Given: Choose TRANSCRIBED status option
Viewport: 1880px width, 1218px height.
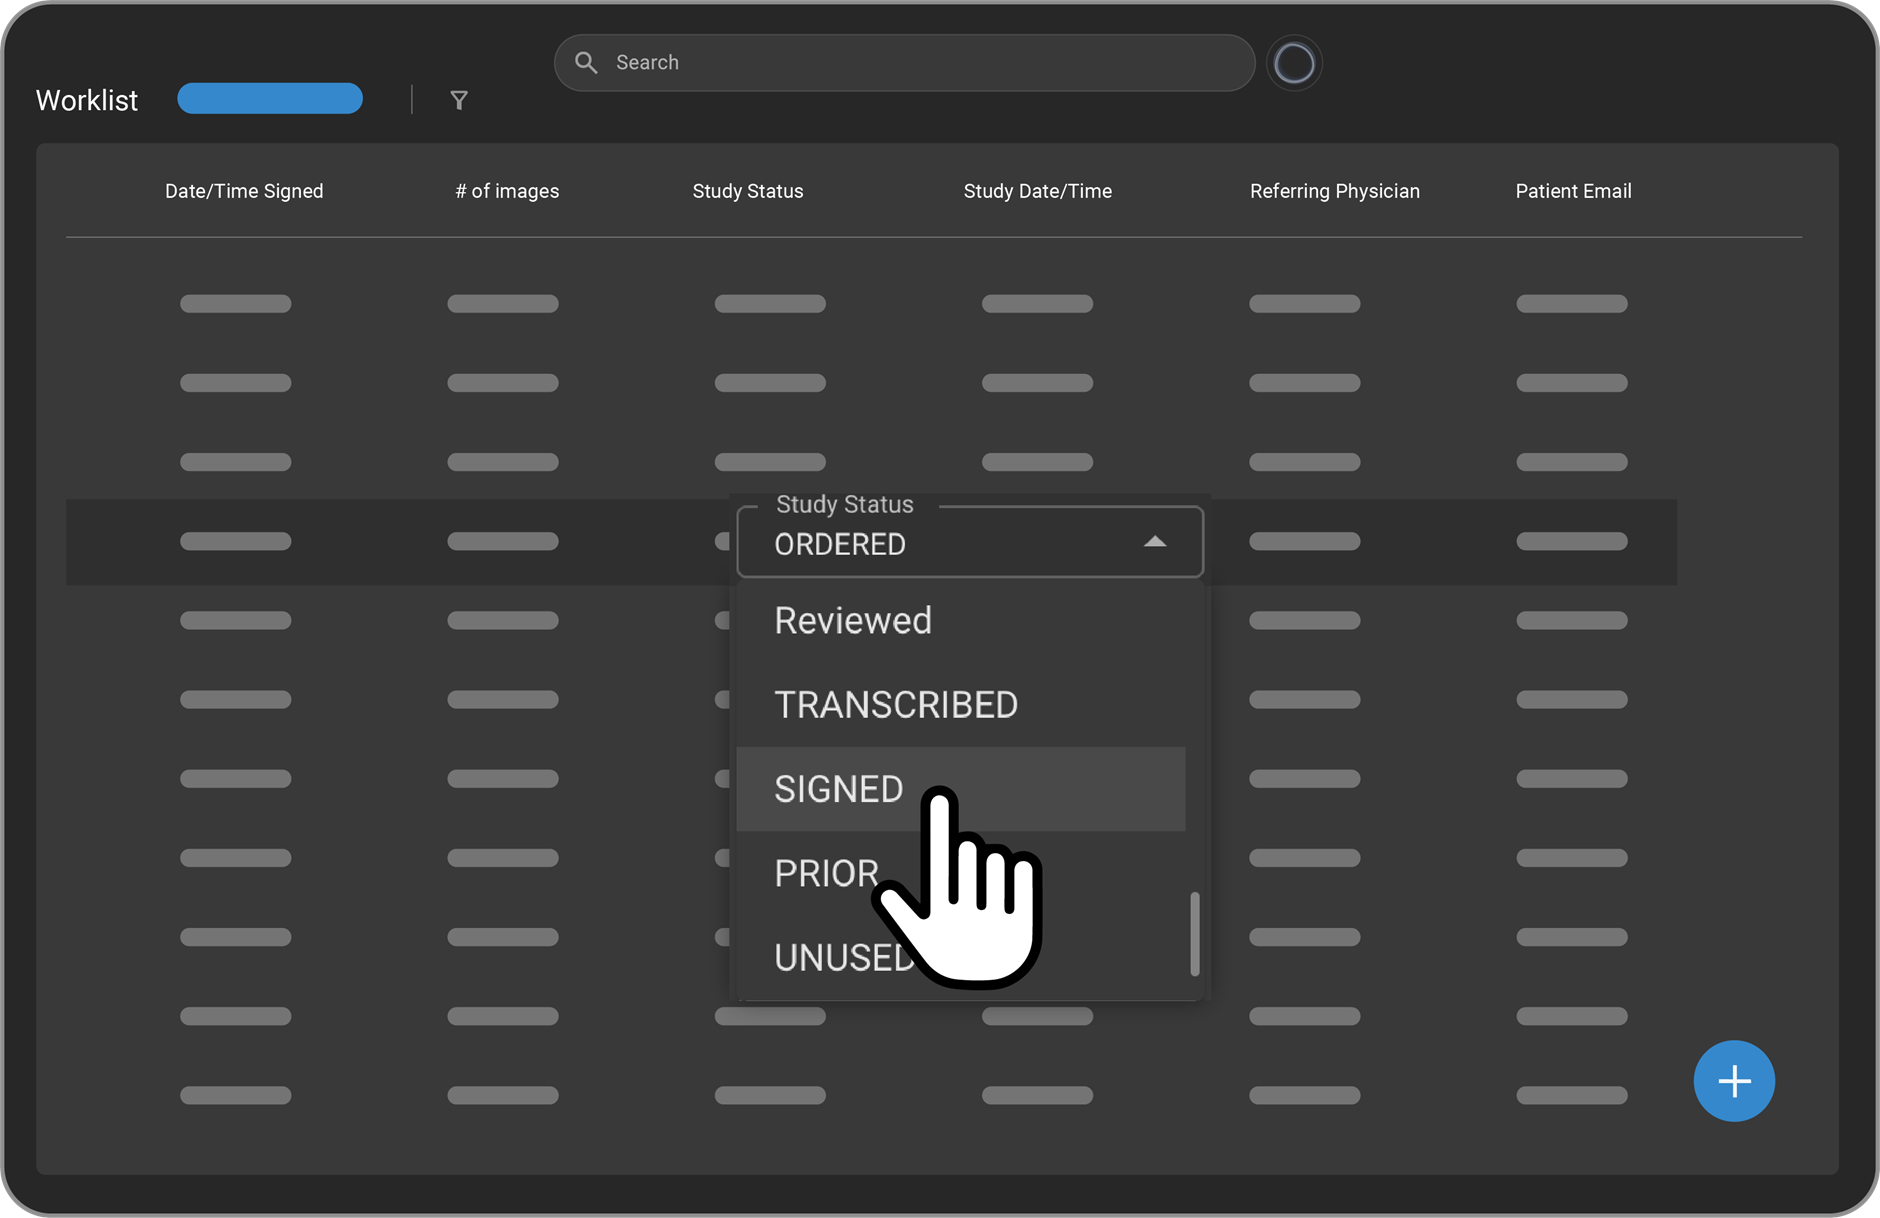Looking at the screenshot, I should tap(896, 705).
